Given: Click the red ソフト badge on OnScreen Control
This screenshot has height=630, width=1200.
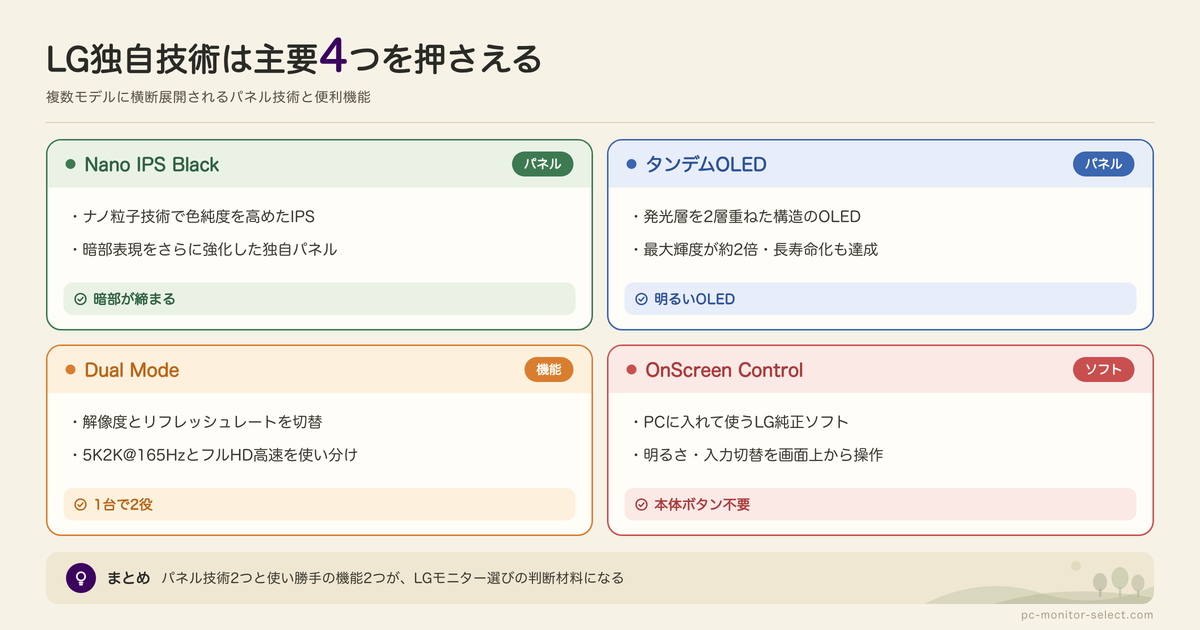Looking at the screenshot, I should click(x=1104, y=370).
